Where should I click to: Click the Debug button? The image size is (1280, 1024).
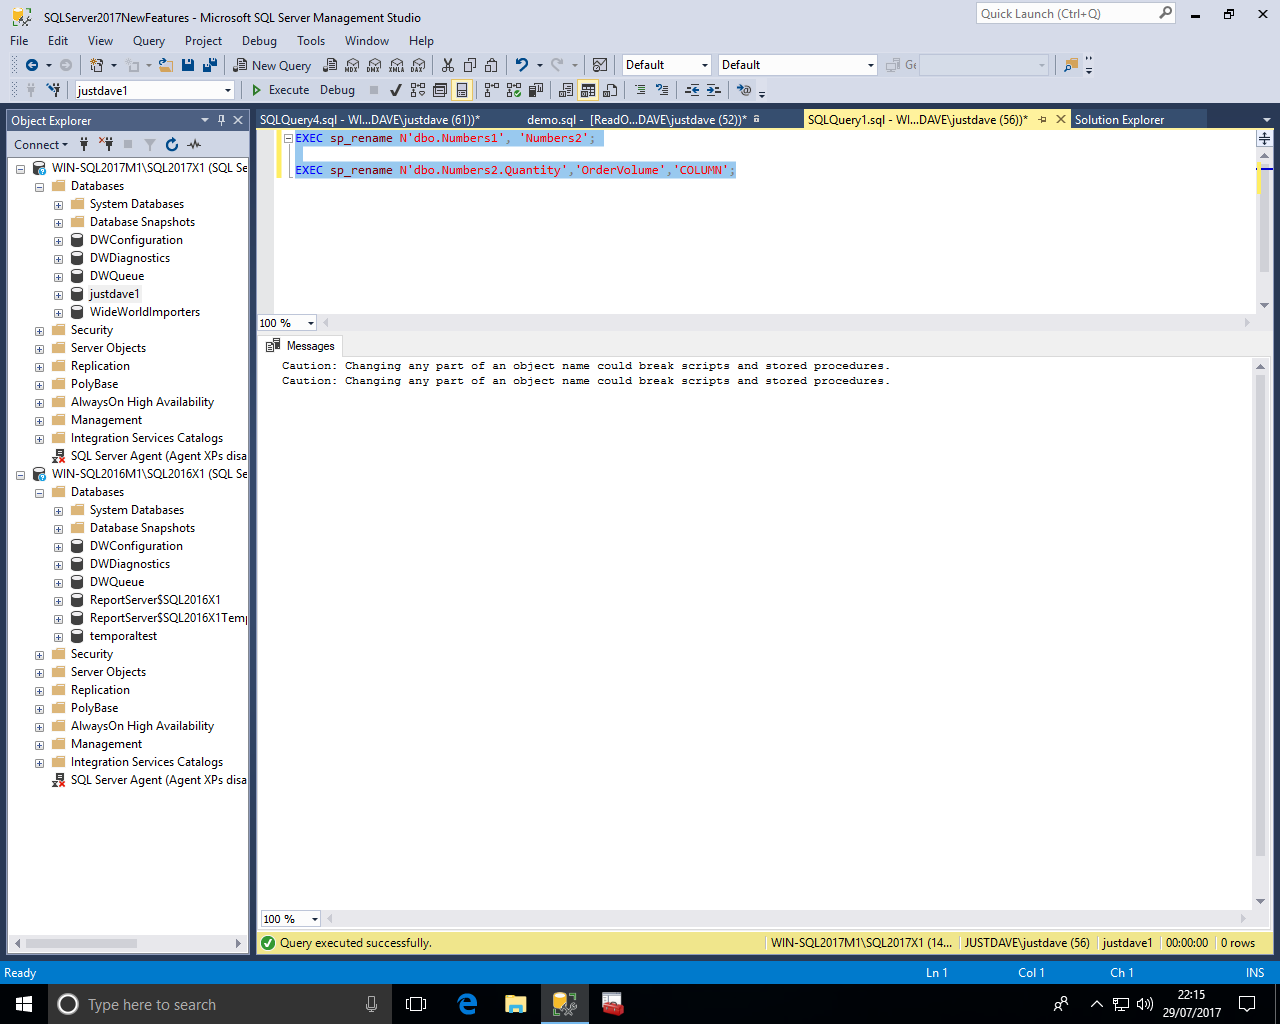click(x=337, y=90)
